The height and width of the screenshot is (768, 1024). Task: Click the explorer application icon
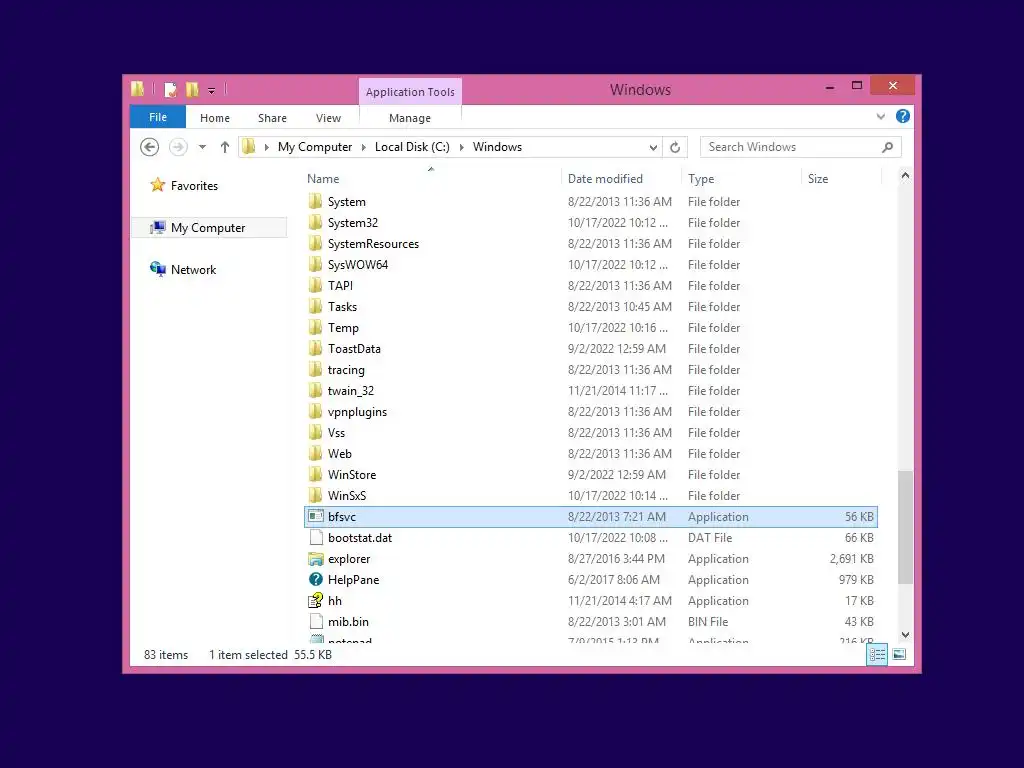316,559
